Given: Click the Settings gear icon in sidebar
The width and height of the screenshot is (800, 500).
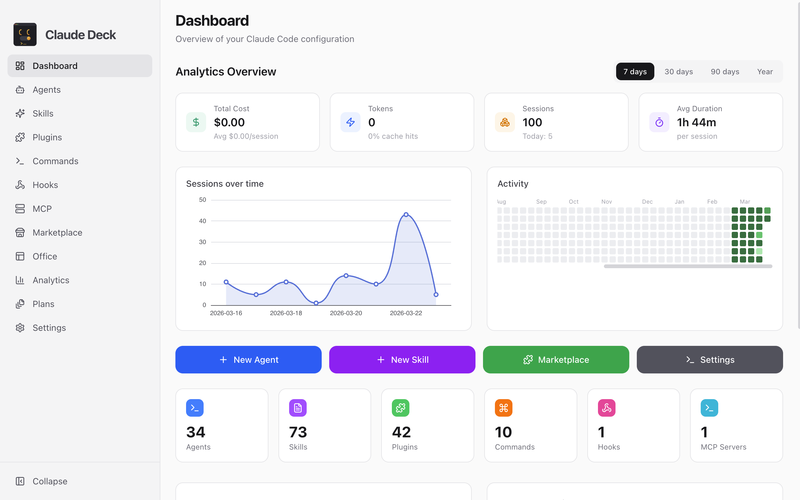Looking at the screenshot, I should (20, 328).
